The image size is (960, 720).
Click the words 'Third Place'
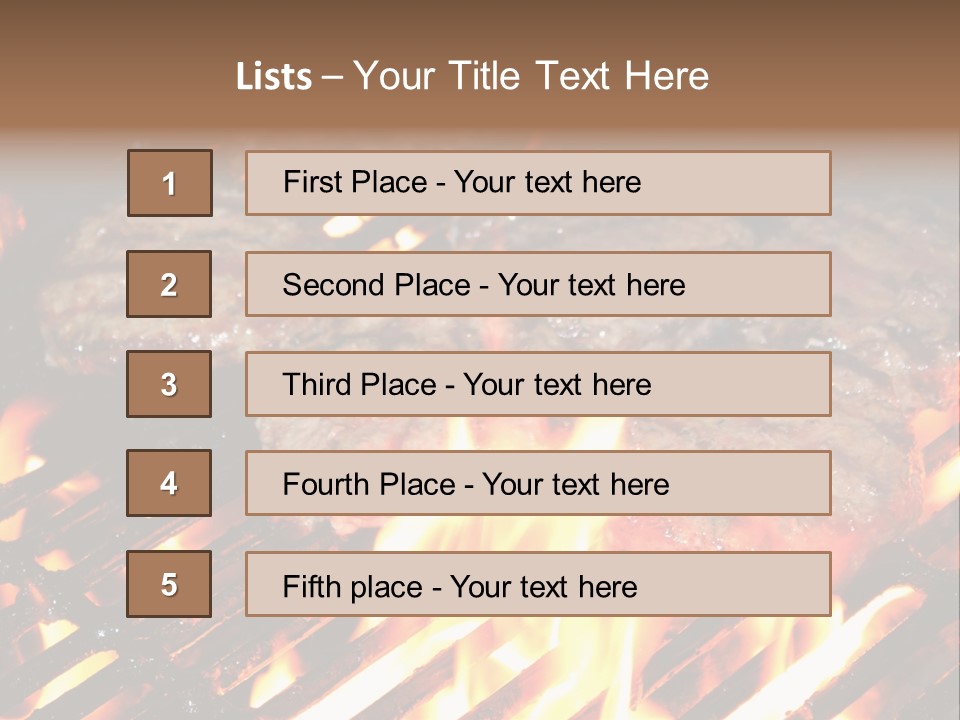(x=359, y=384)
